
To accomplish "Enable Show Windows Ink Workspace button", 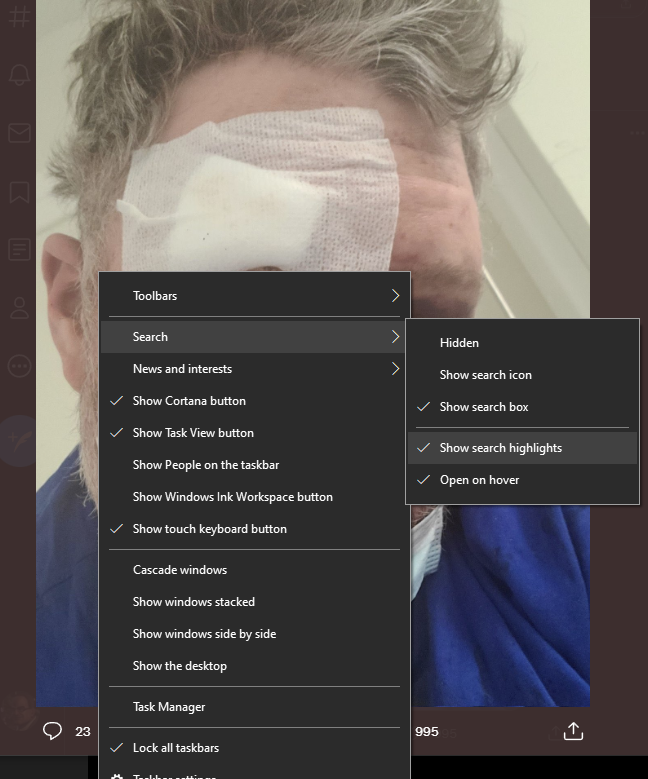I will pos(254,497).
